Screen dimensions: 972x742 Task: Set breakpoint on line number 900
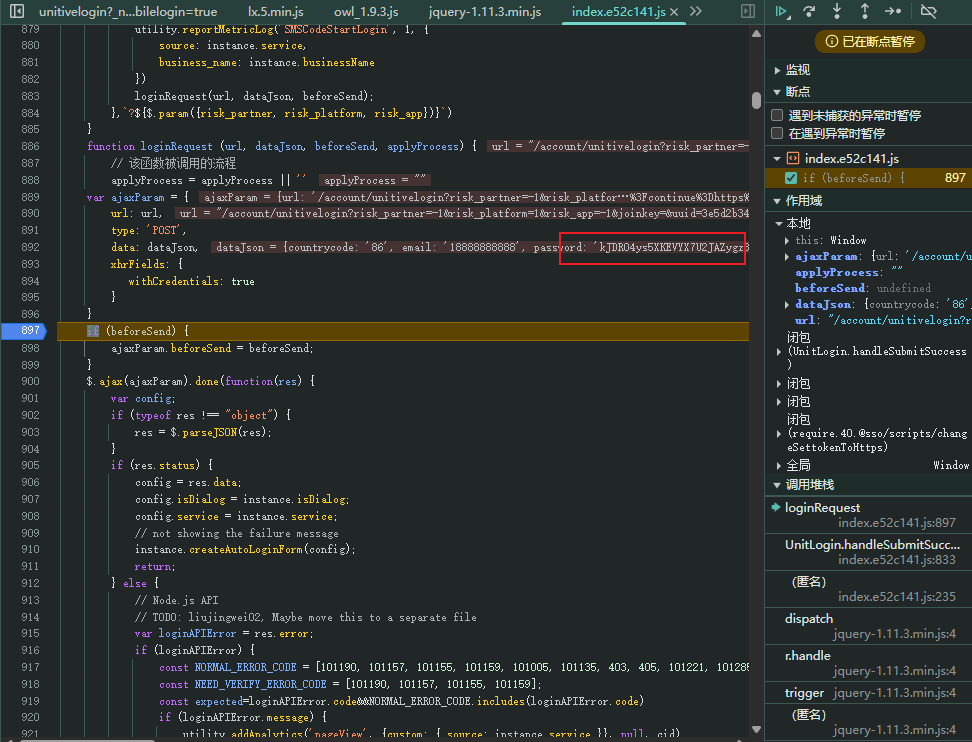(x=30, y=381)
